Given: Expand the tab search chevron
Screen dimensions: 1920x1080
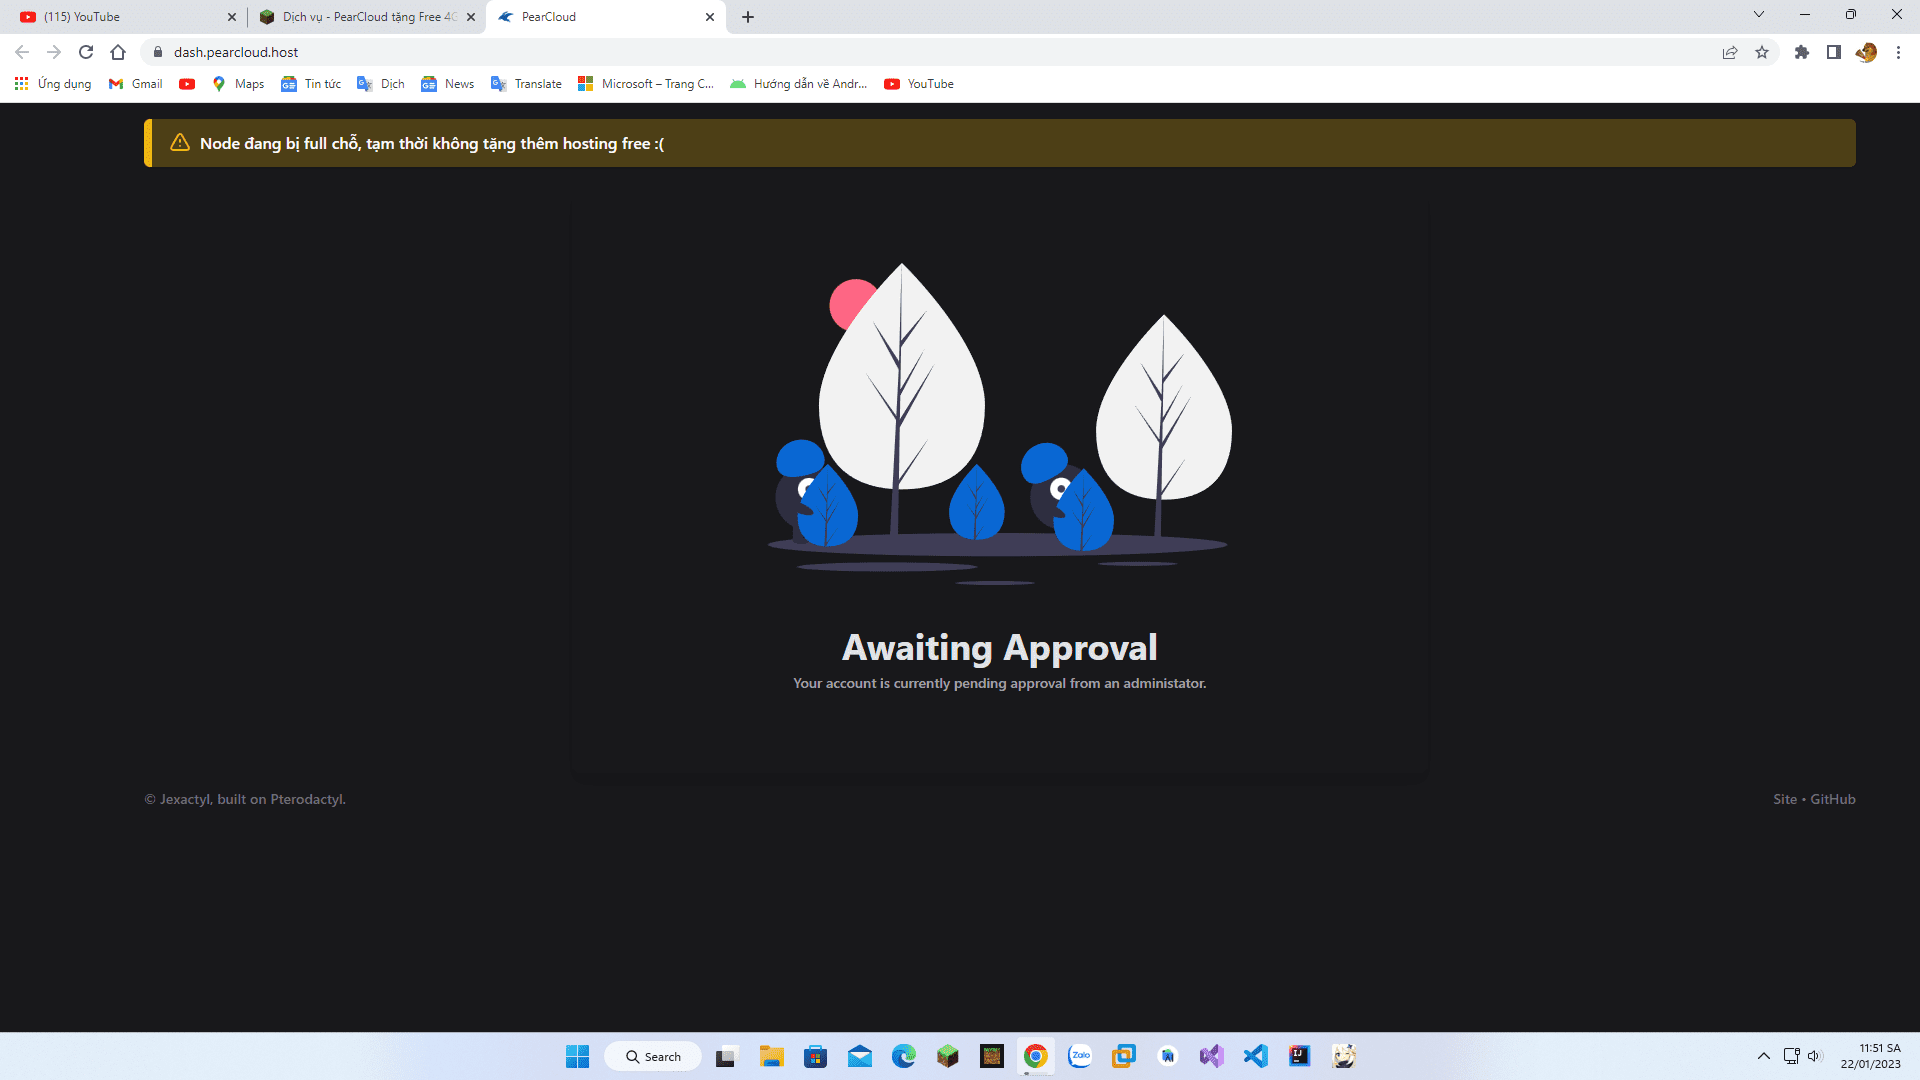Looking at the screenshot, I should click(1759, 15).
